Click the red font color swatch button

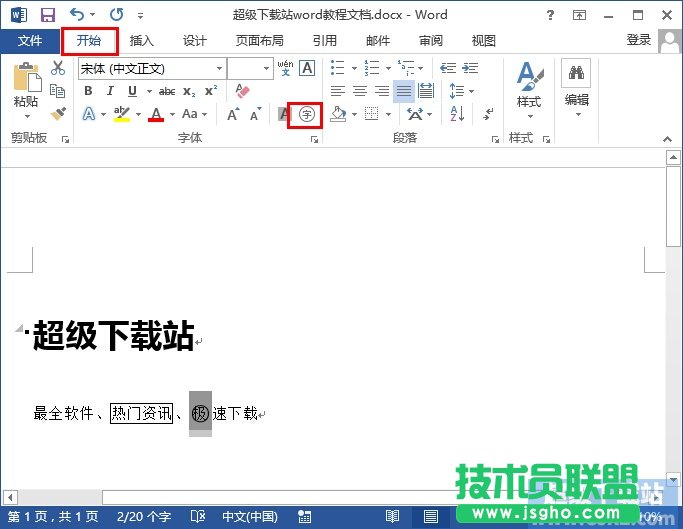(x=155, y=114)
